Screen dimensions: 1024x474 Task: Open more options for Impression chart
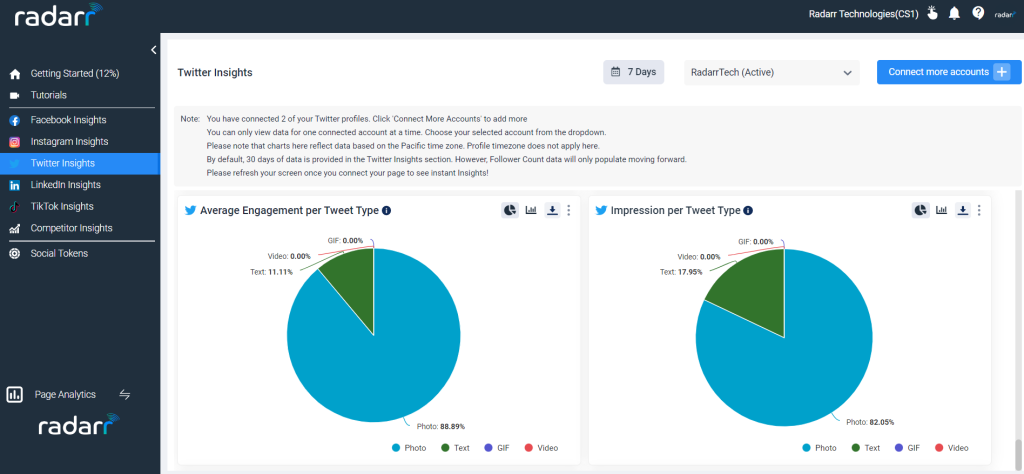pos(979,210)
